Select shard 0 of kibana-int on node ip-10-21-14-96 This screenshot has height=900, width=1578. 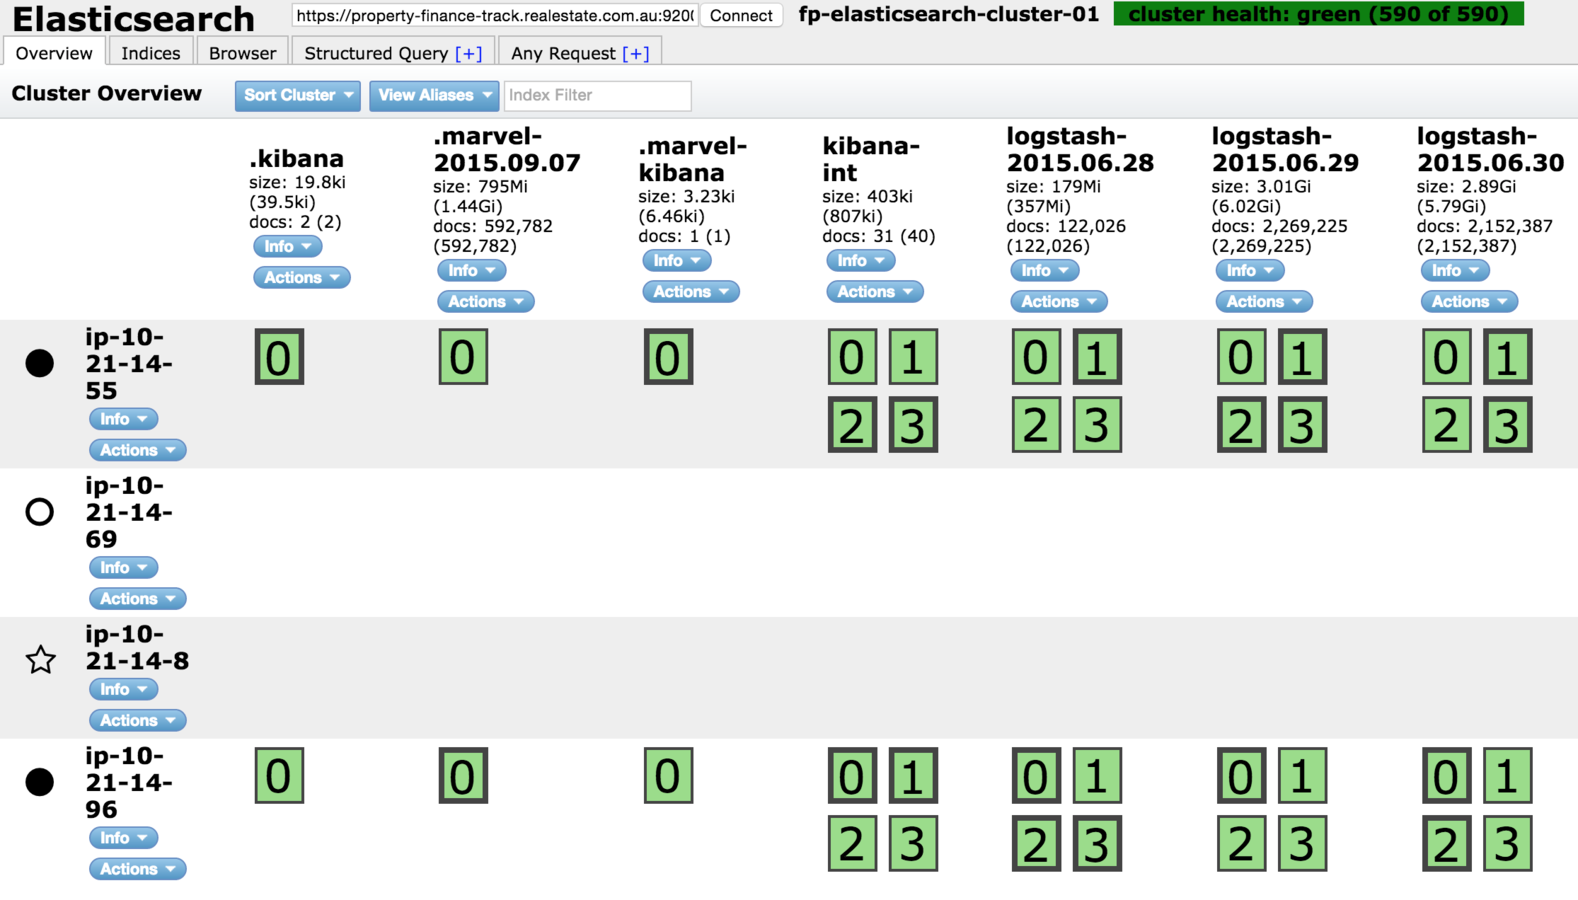[852, 776]
